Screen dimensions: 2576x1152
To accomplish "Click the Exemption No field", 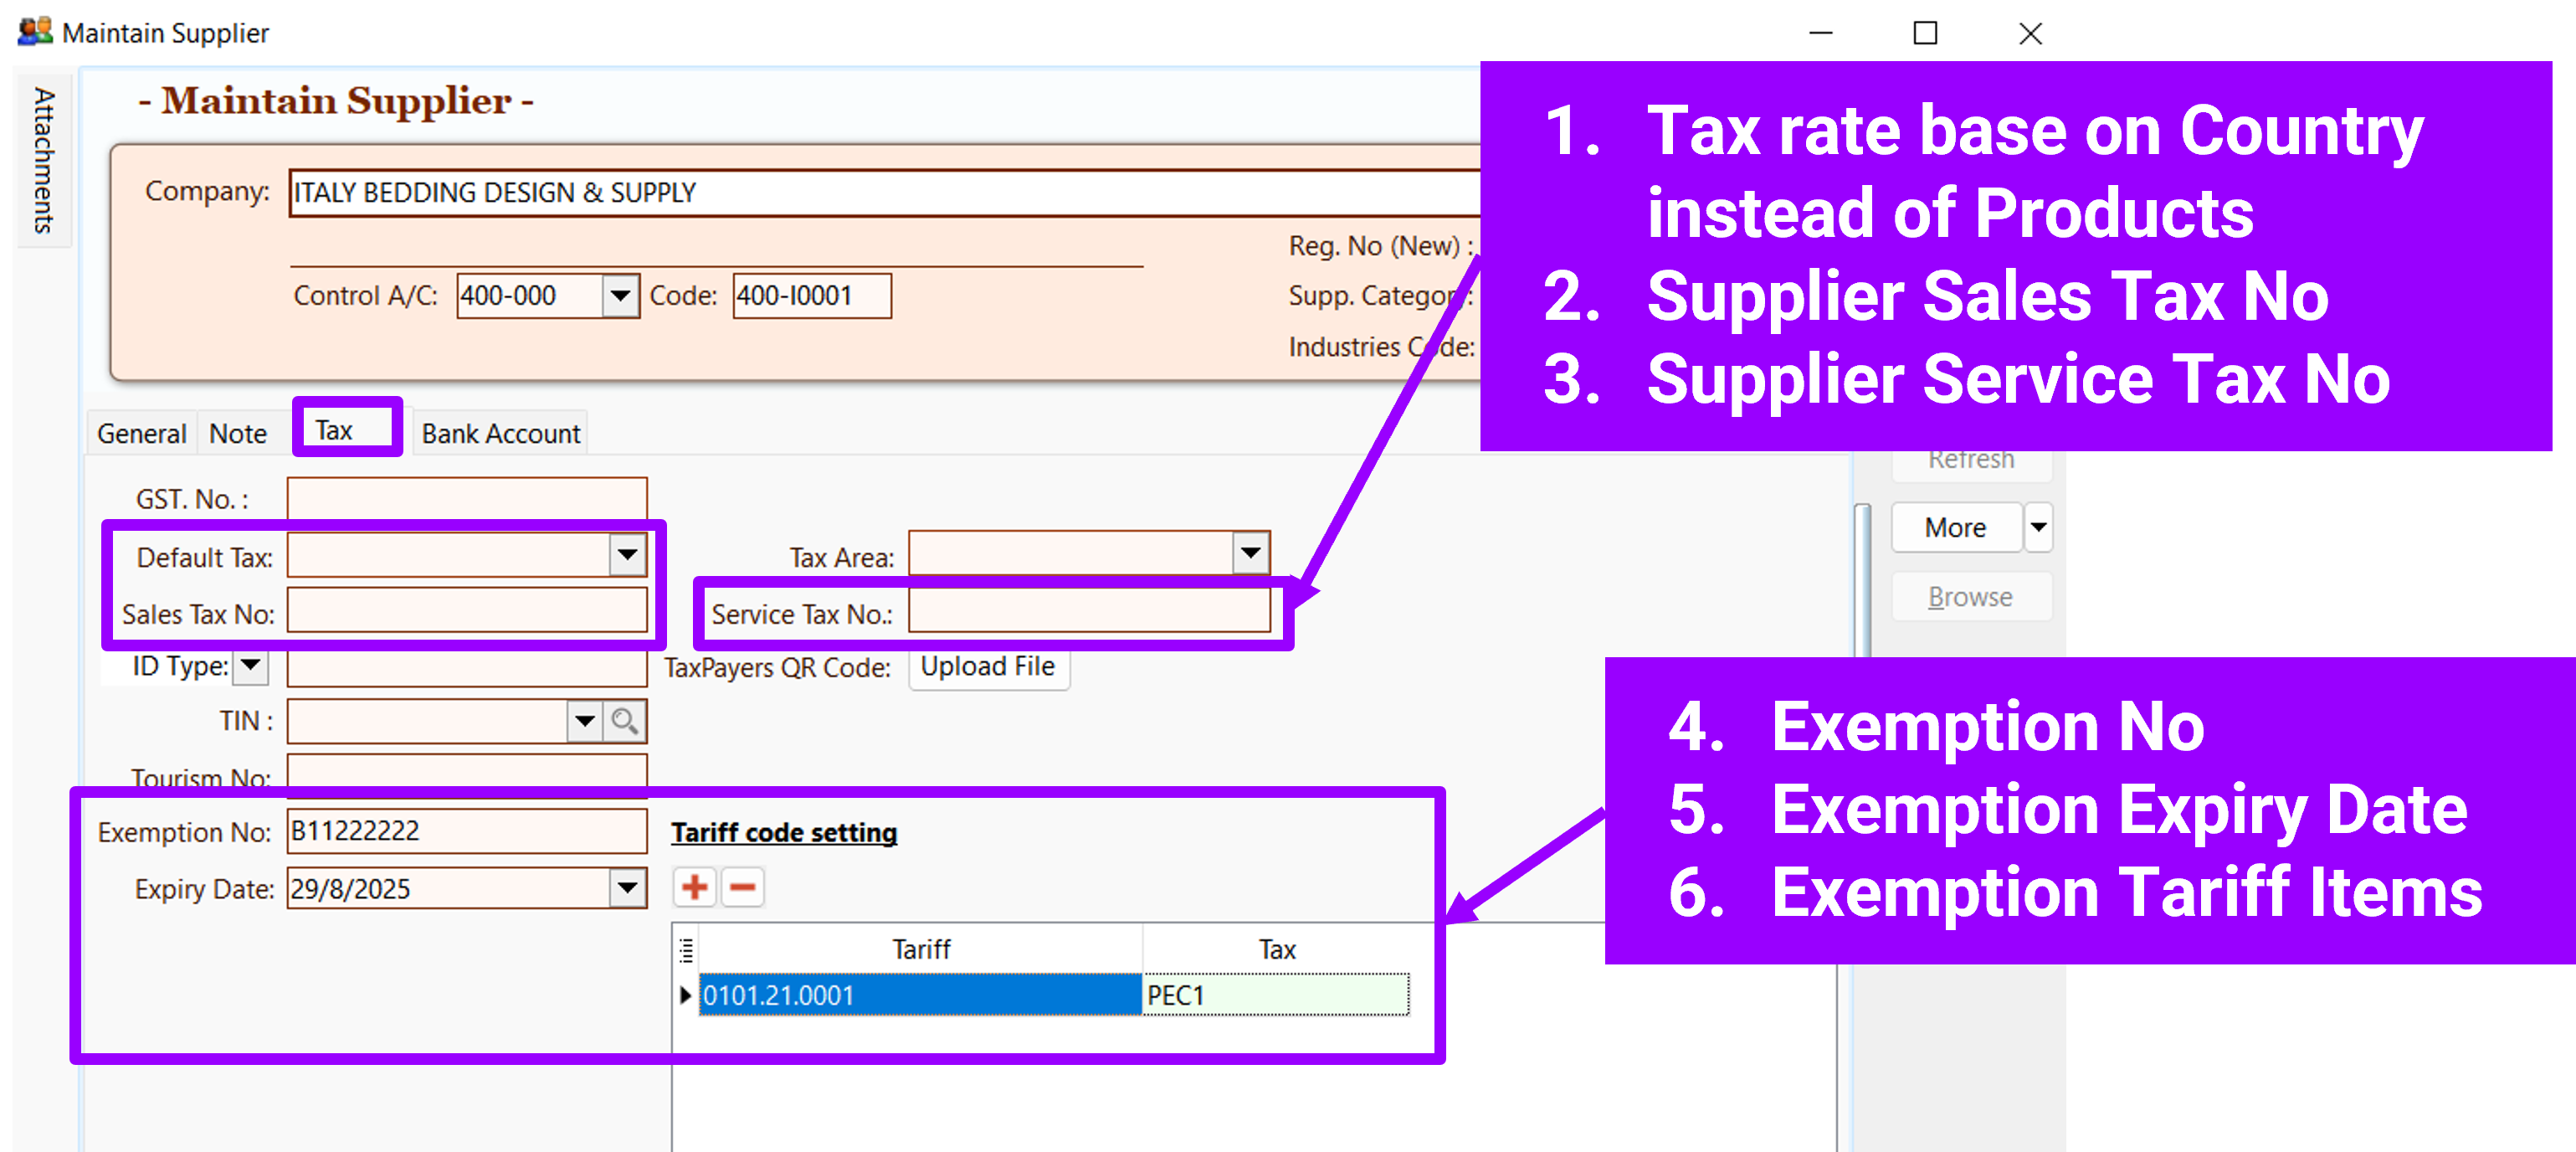I will [467, 831].
